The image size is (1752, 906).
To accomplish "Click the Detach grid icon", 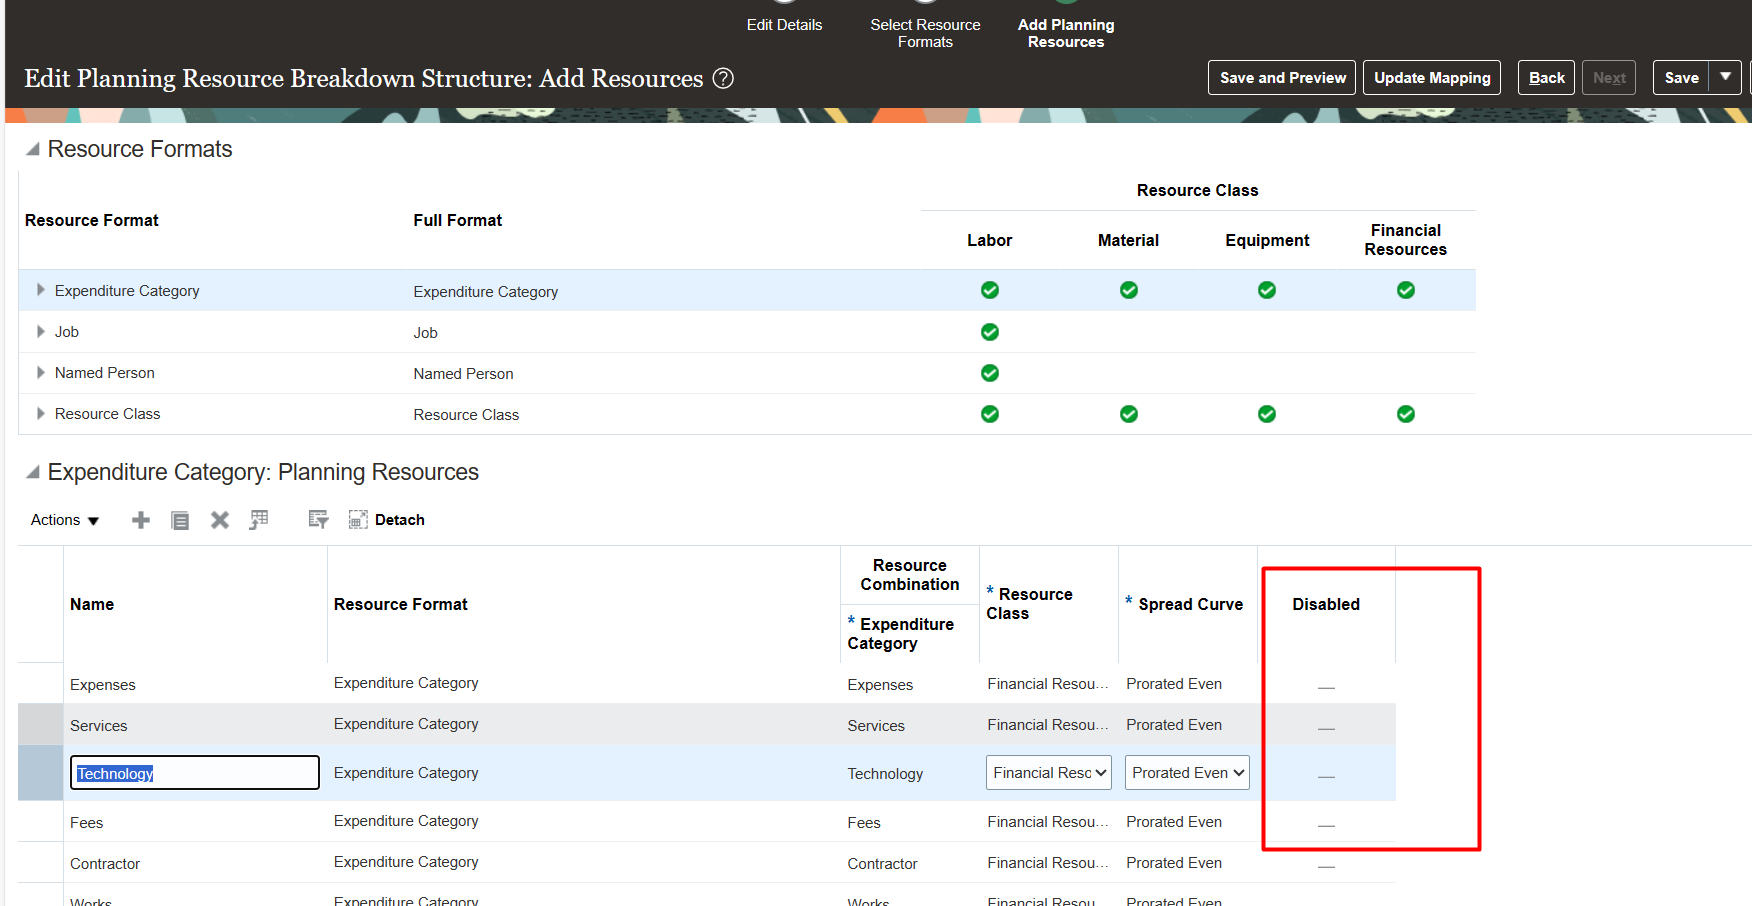I will 357,519.
